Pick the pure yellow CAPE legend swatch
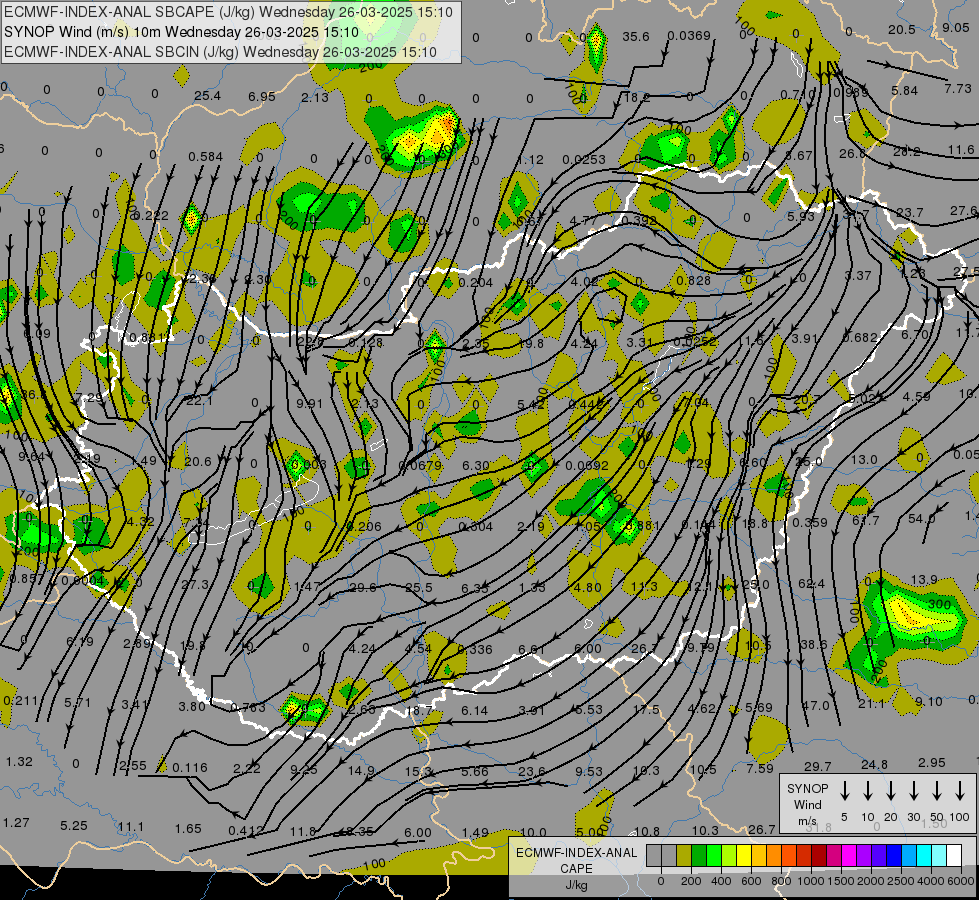 [x=744, y=855]
